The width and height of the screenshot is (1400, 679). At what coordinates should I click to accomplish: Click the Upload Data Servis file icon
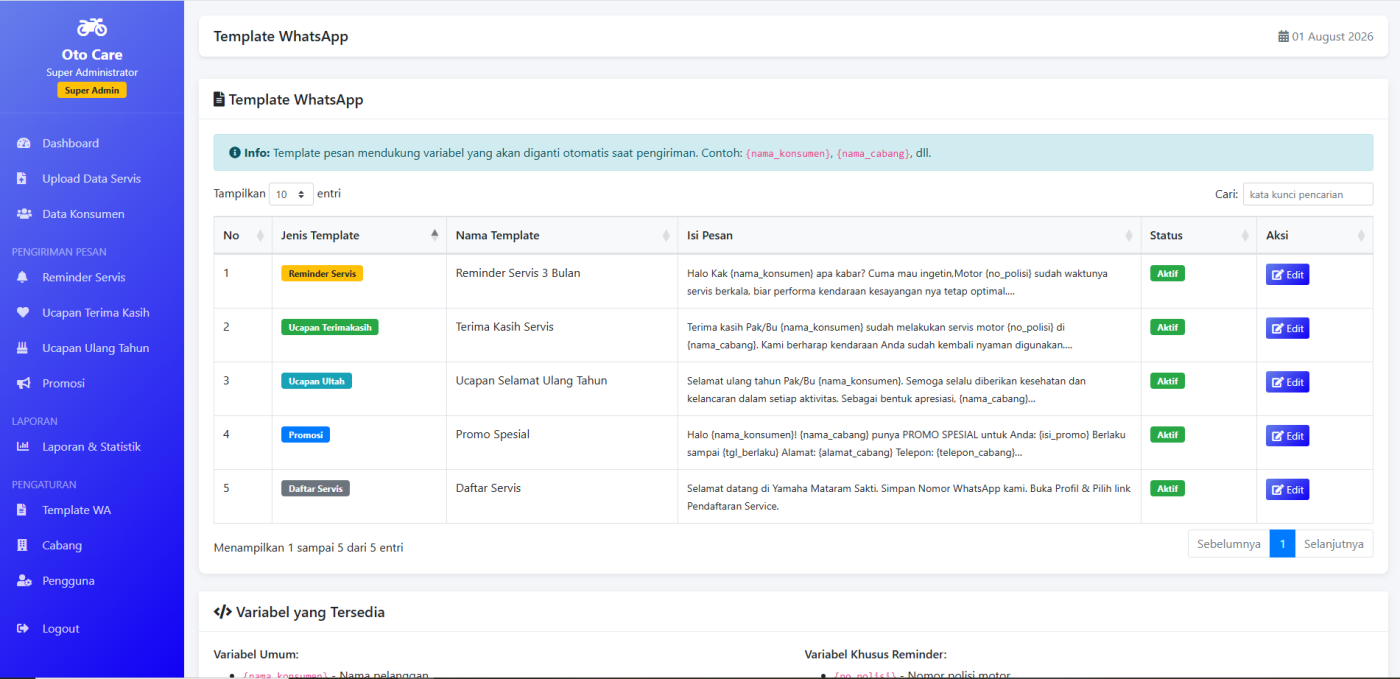22,179
